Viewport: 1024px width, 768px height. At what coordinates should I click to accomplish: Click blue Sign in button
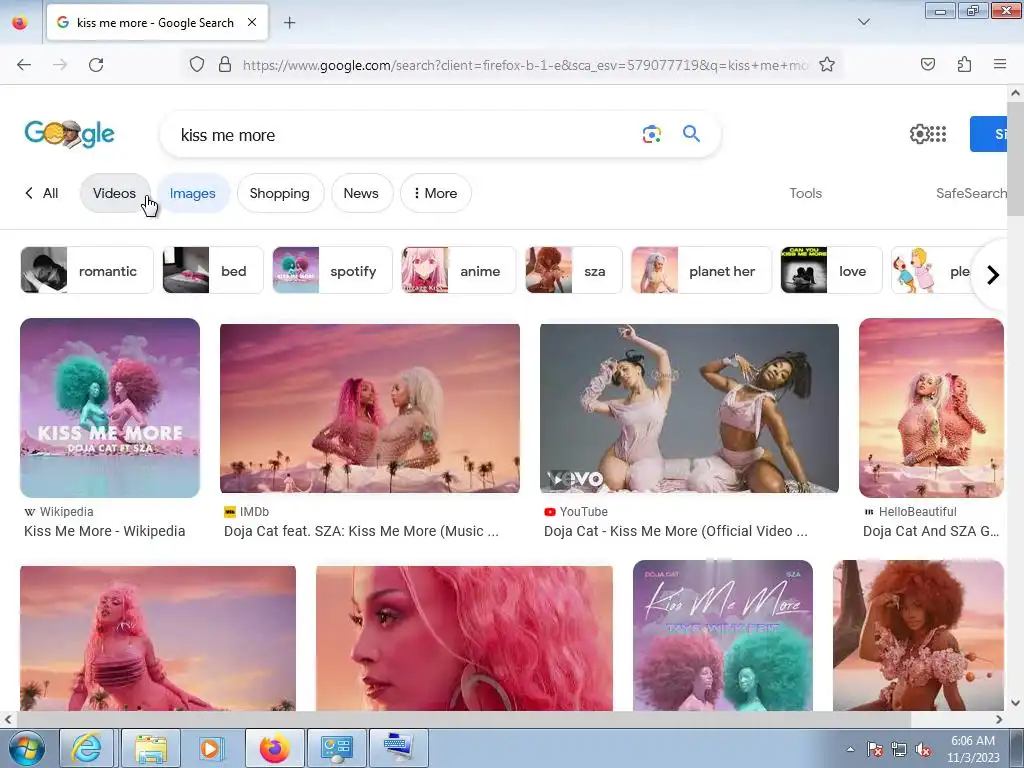click(989, 134)
